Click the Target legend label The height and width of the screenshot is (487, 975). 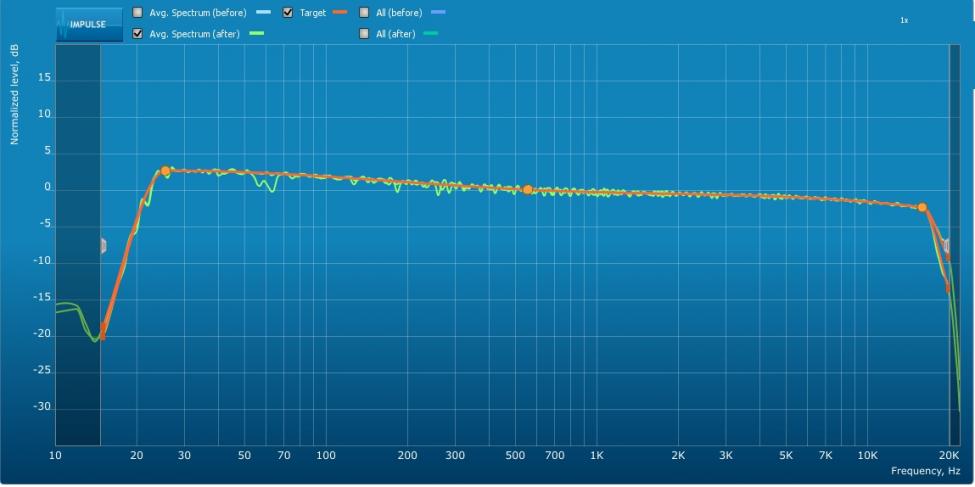point(313,12)
